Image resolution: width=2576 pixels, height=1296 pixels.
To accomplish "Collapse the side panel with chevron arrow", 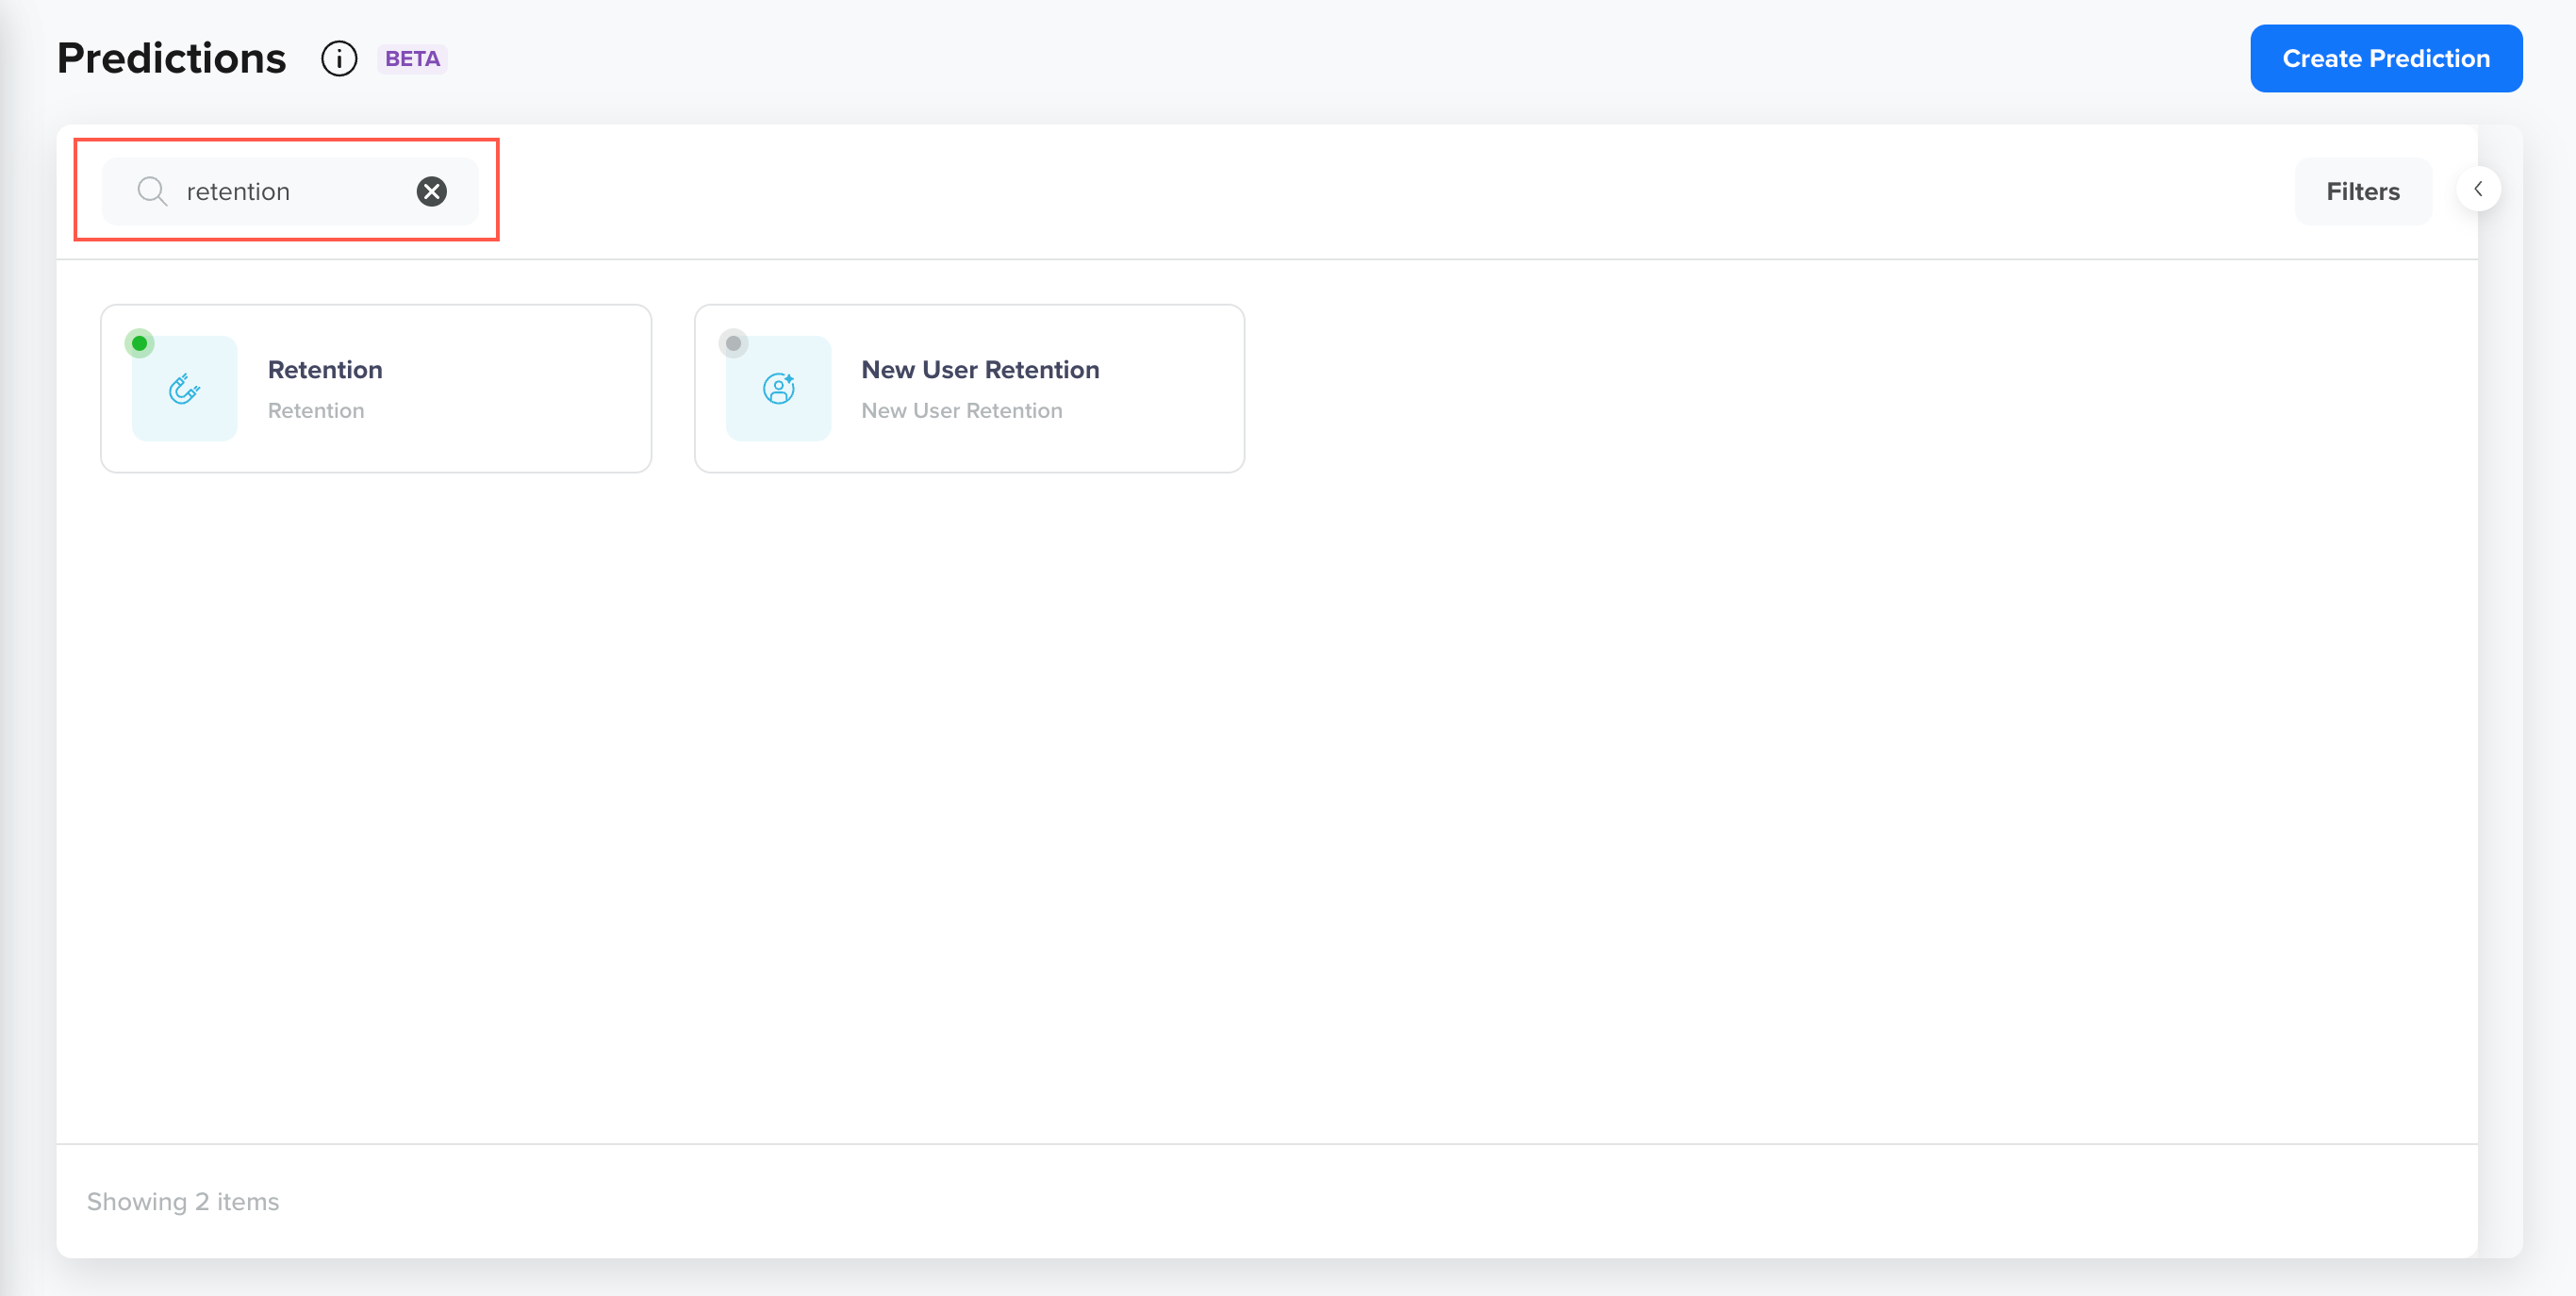I will pos(2478,189).
